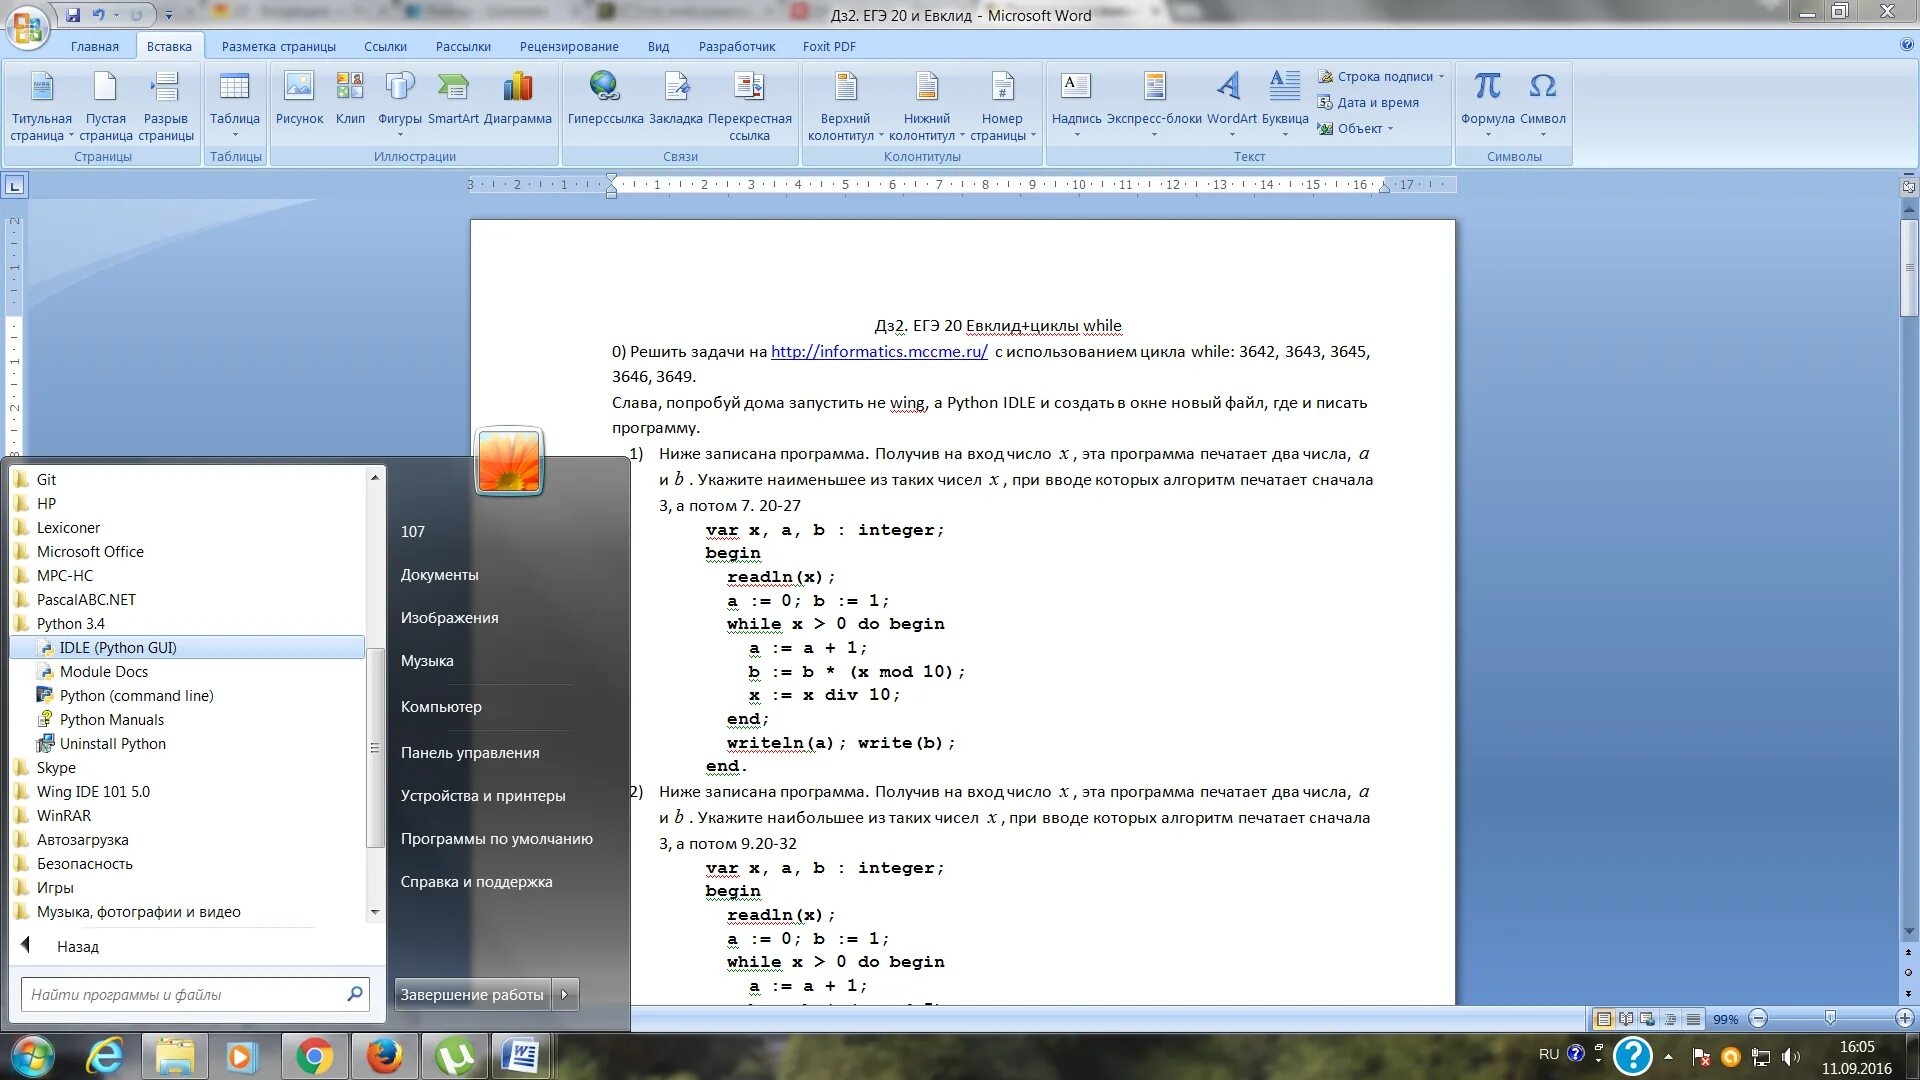This screenshot has height=1080, width=1920.
Task: Expand the shutdown options arrow
Action: 565,994
